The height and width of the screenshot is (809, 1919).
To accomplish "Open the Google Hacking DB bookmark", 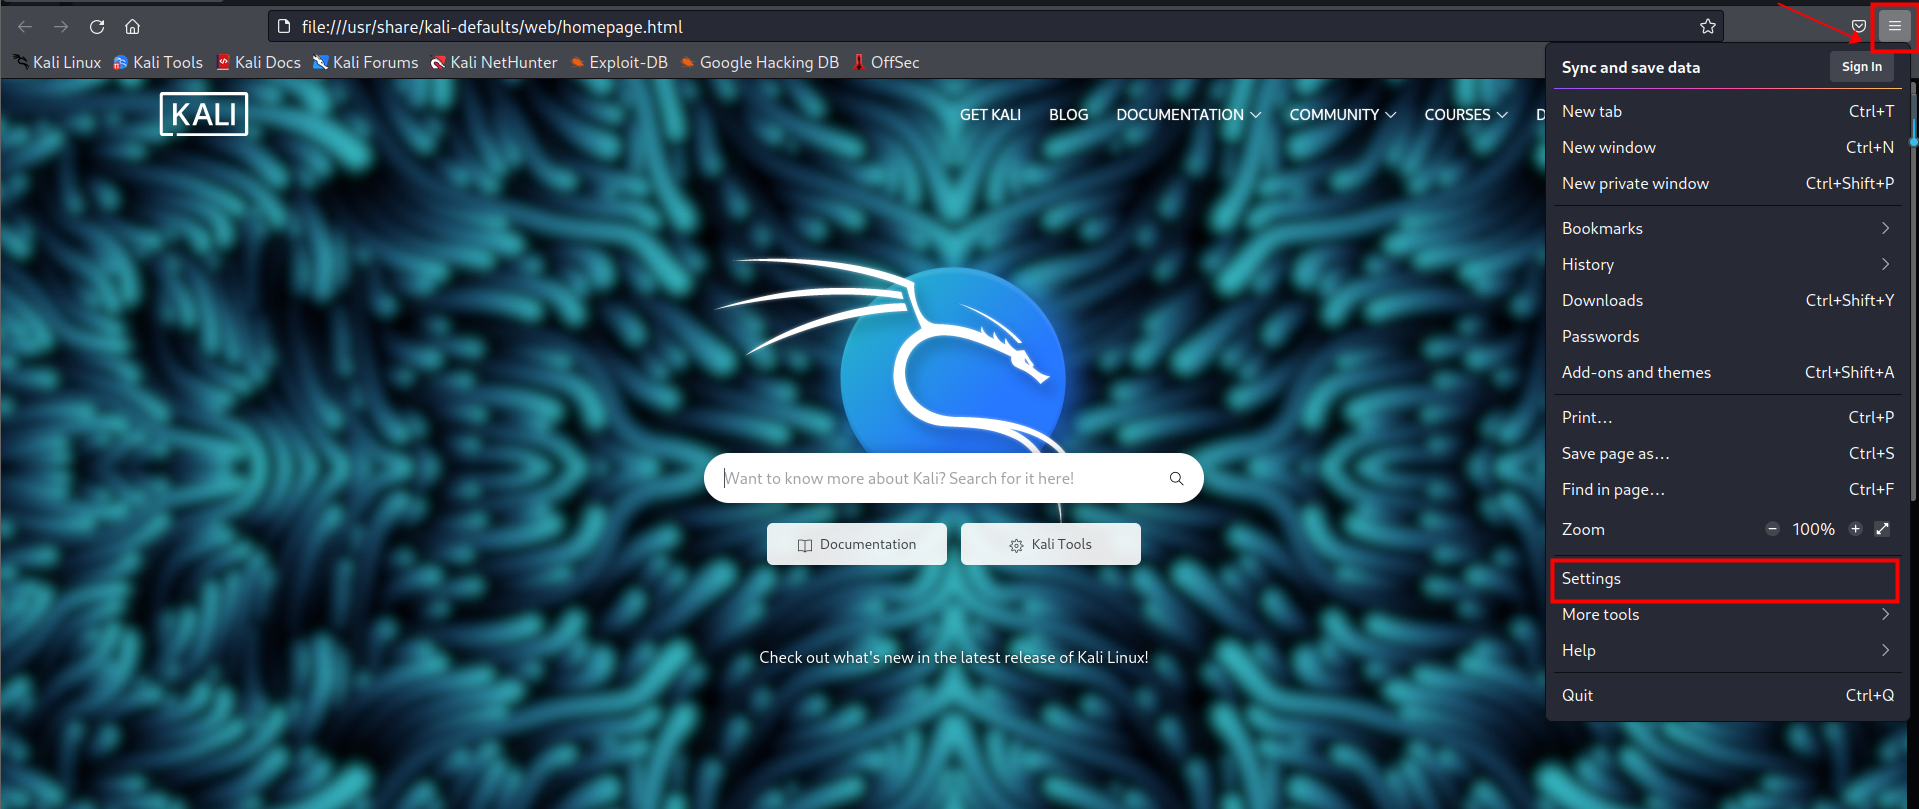I will [x=760, y=62].
